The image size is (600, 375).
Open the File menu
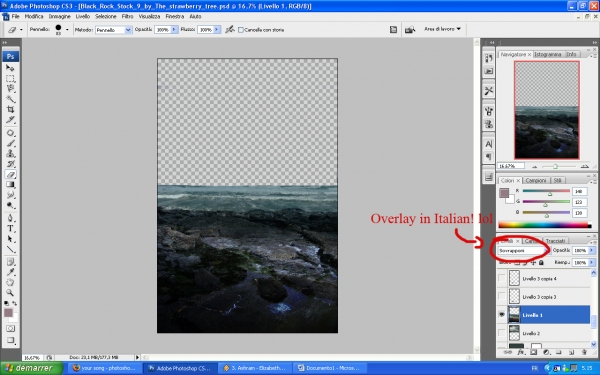click(15, 16)
